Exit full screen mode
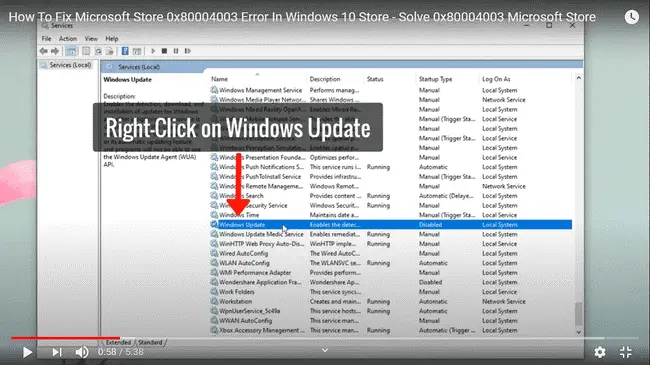 (626, 352)
